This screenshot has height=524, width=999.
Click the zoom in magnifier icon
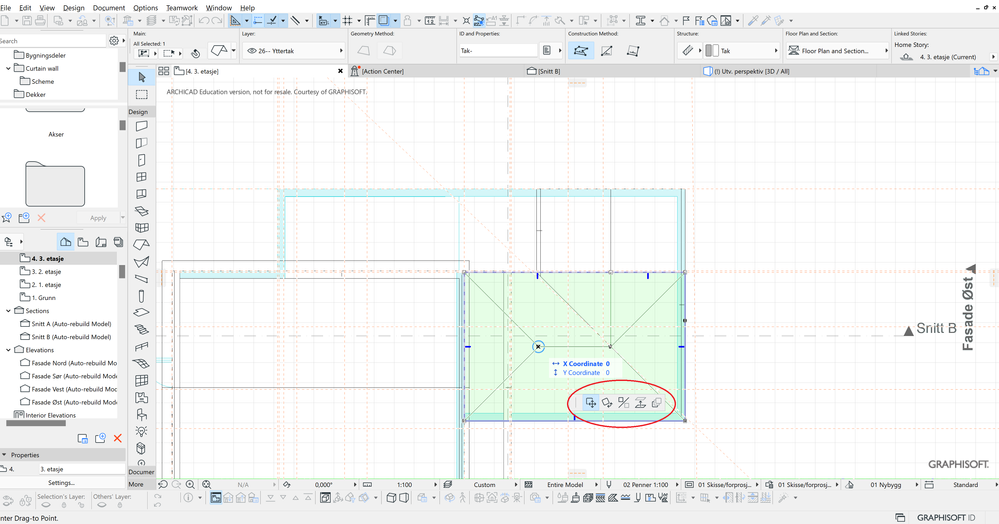[190, 485]
